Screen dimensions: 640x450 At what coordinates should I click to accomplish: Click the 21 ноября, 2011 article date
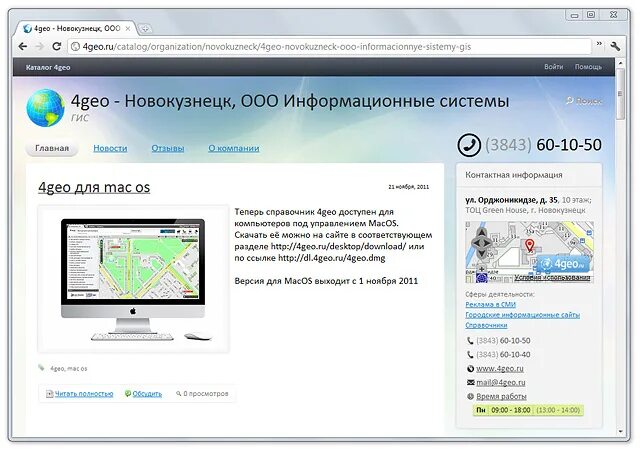409,187
